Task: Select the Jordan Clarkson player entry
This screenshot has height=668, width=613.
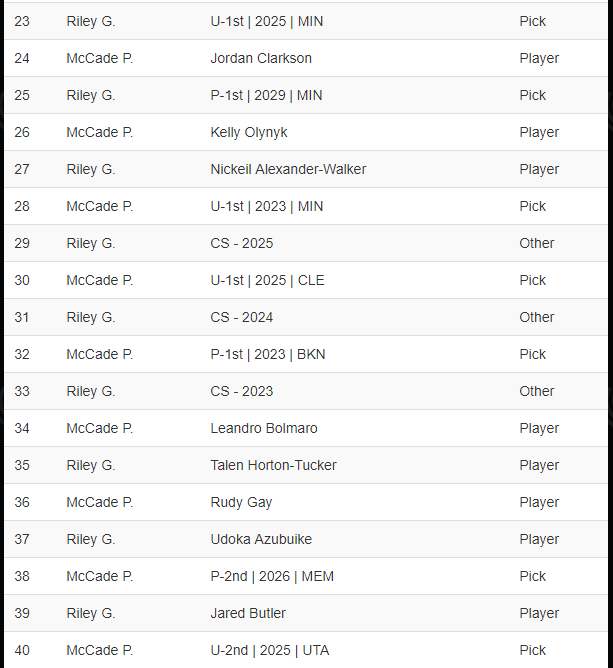Action: pyautogui.click(x=261, y=58)
